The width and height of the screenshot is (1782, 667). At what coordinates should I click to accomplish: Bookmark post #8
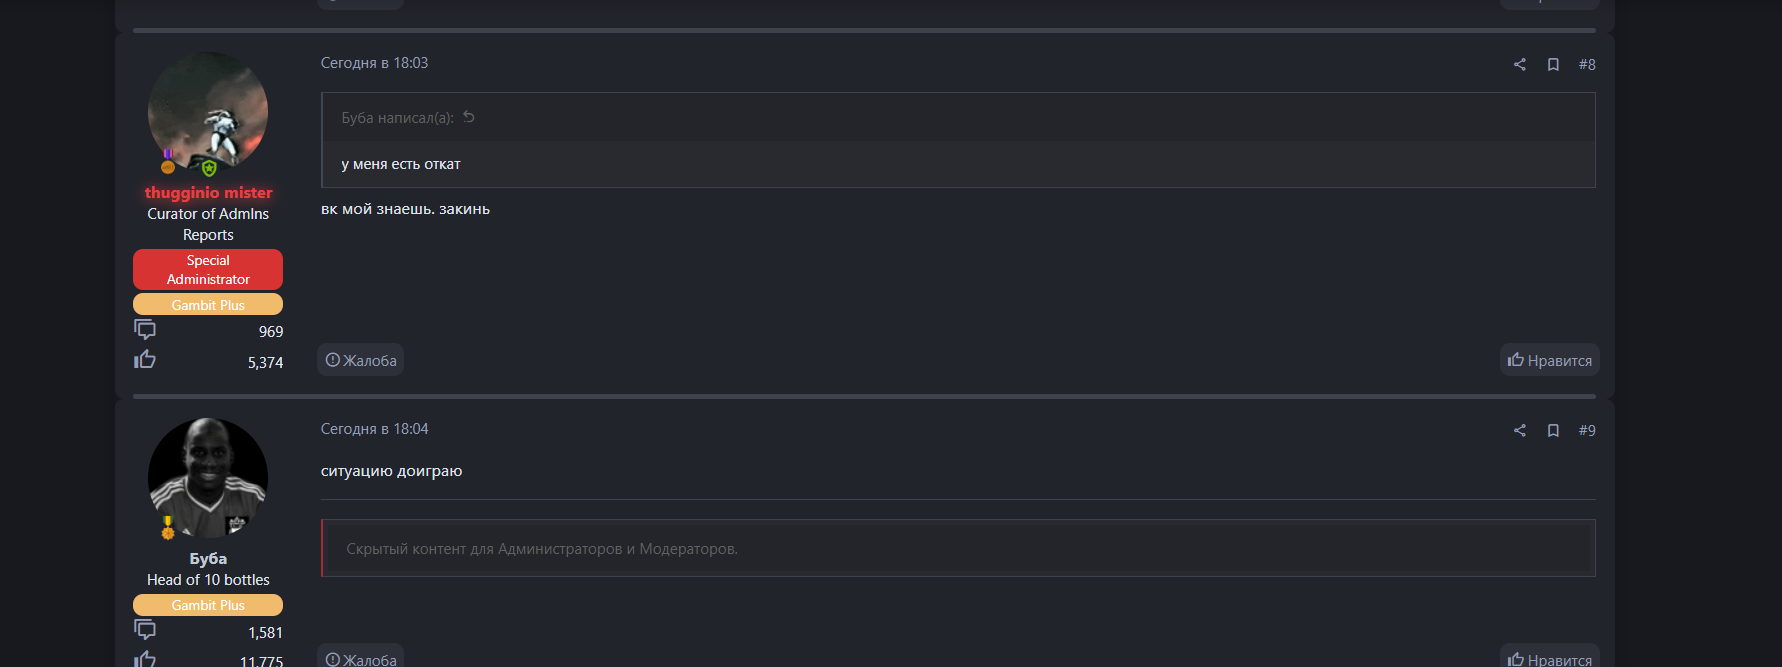[1553, 65]
